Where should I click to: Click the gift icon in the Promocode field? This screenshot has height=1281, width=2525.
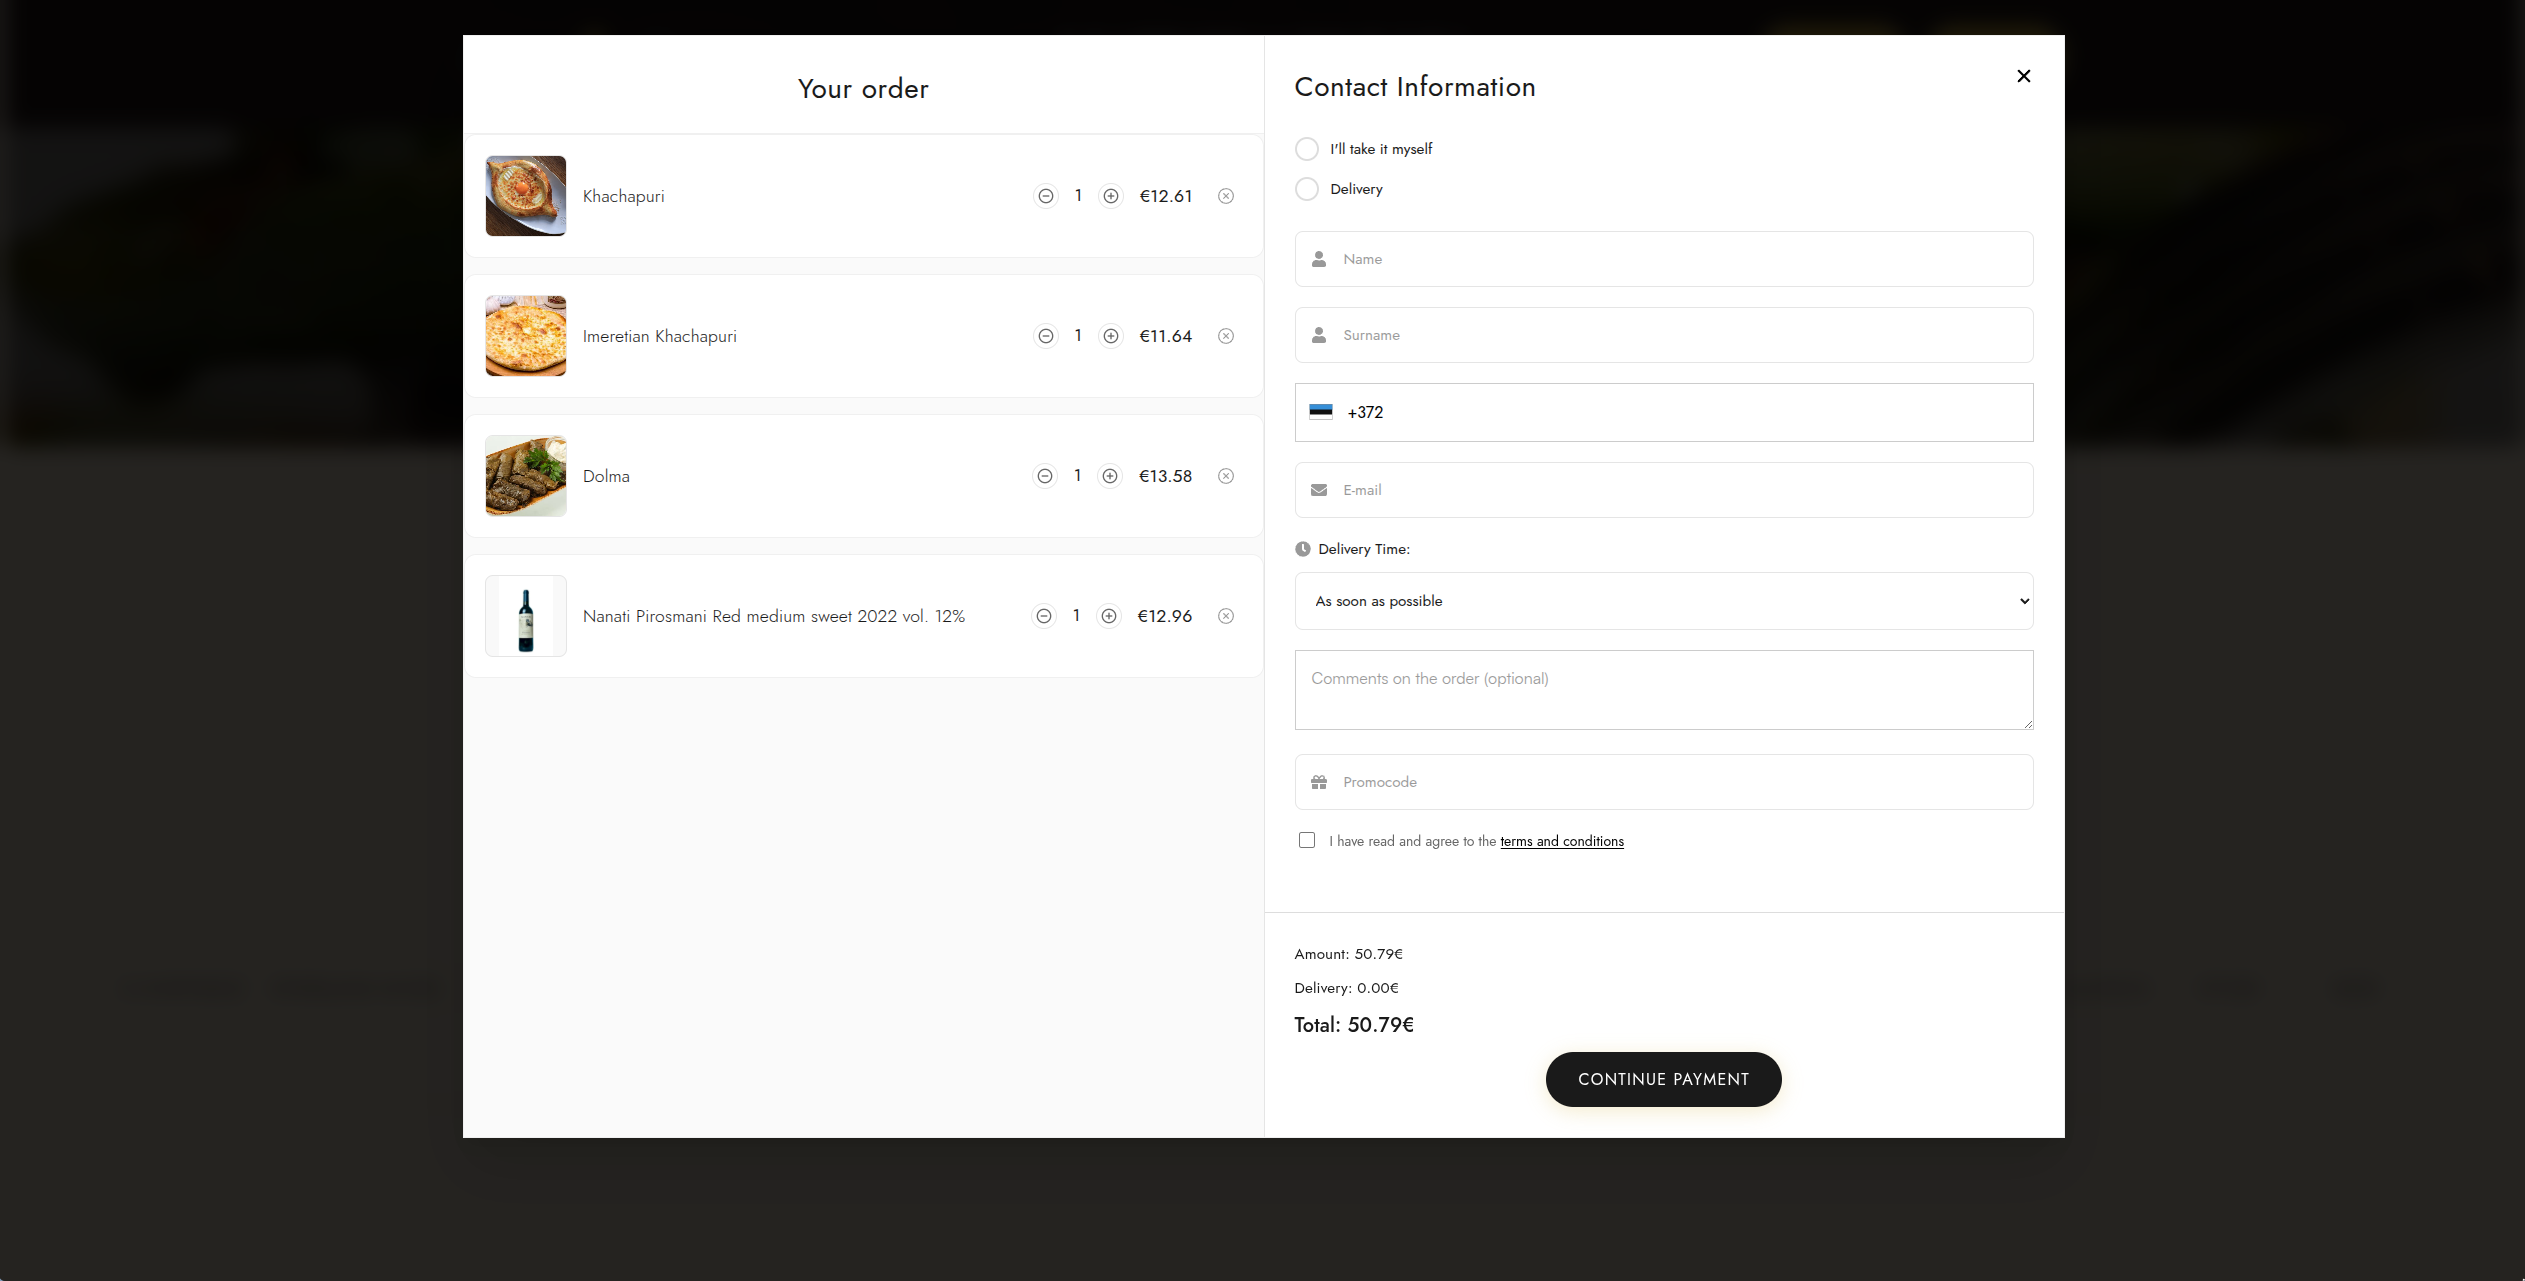[1319, 782]
